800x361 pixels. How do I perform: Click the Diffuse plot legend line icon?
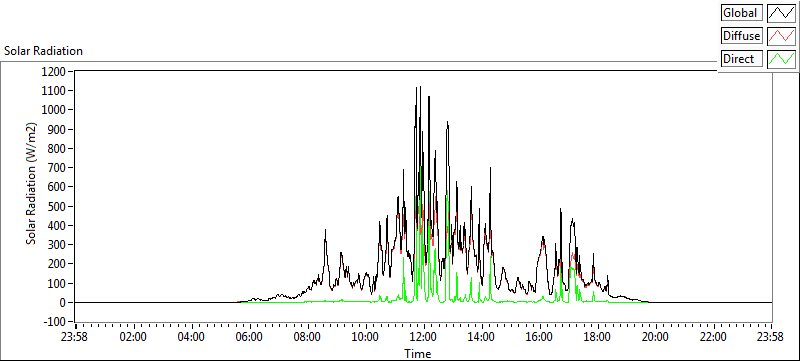(x=781, y=36)
